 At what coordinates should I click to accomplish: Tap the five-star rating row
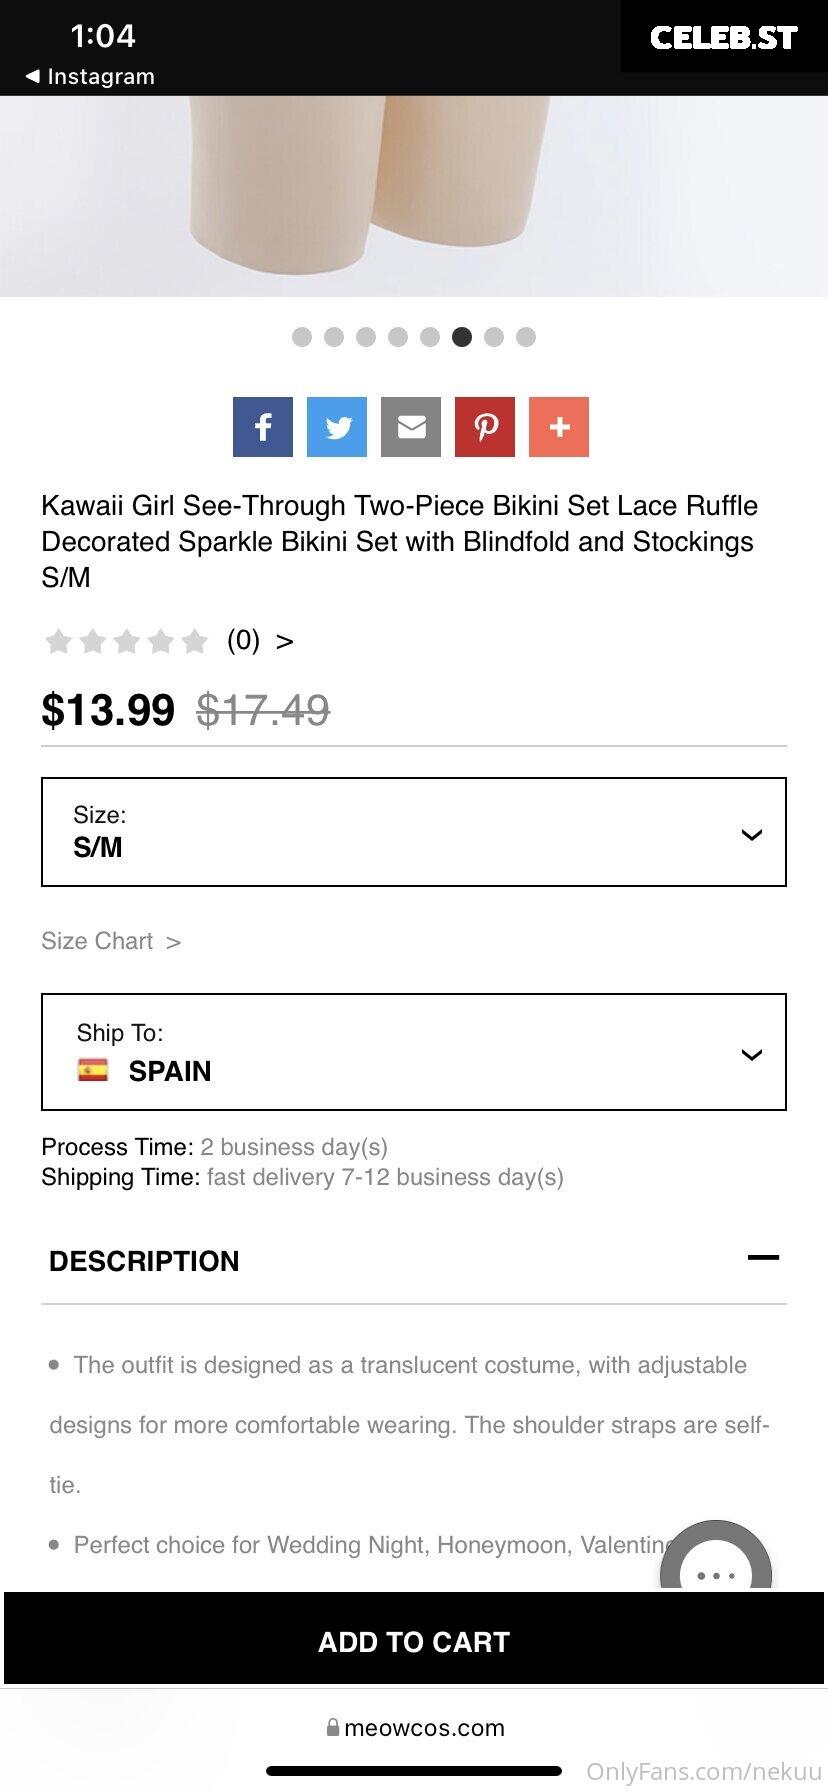click(126, 641)
